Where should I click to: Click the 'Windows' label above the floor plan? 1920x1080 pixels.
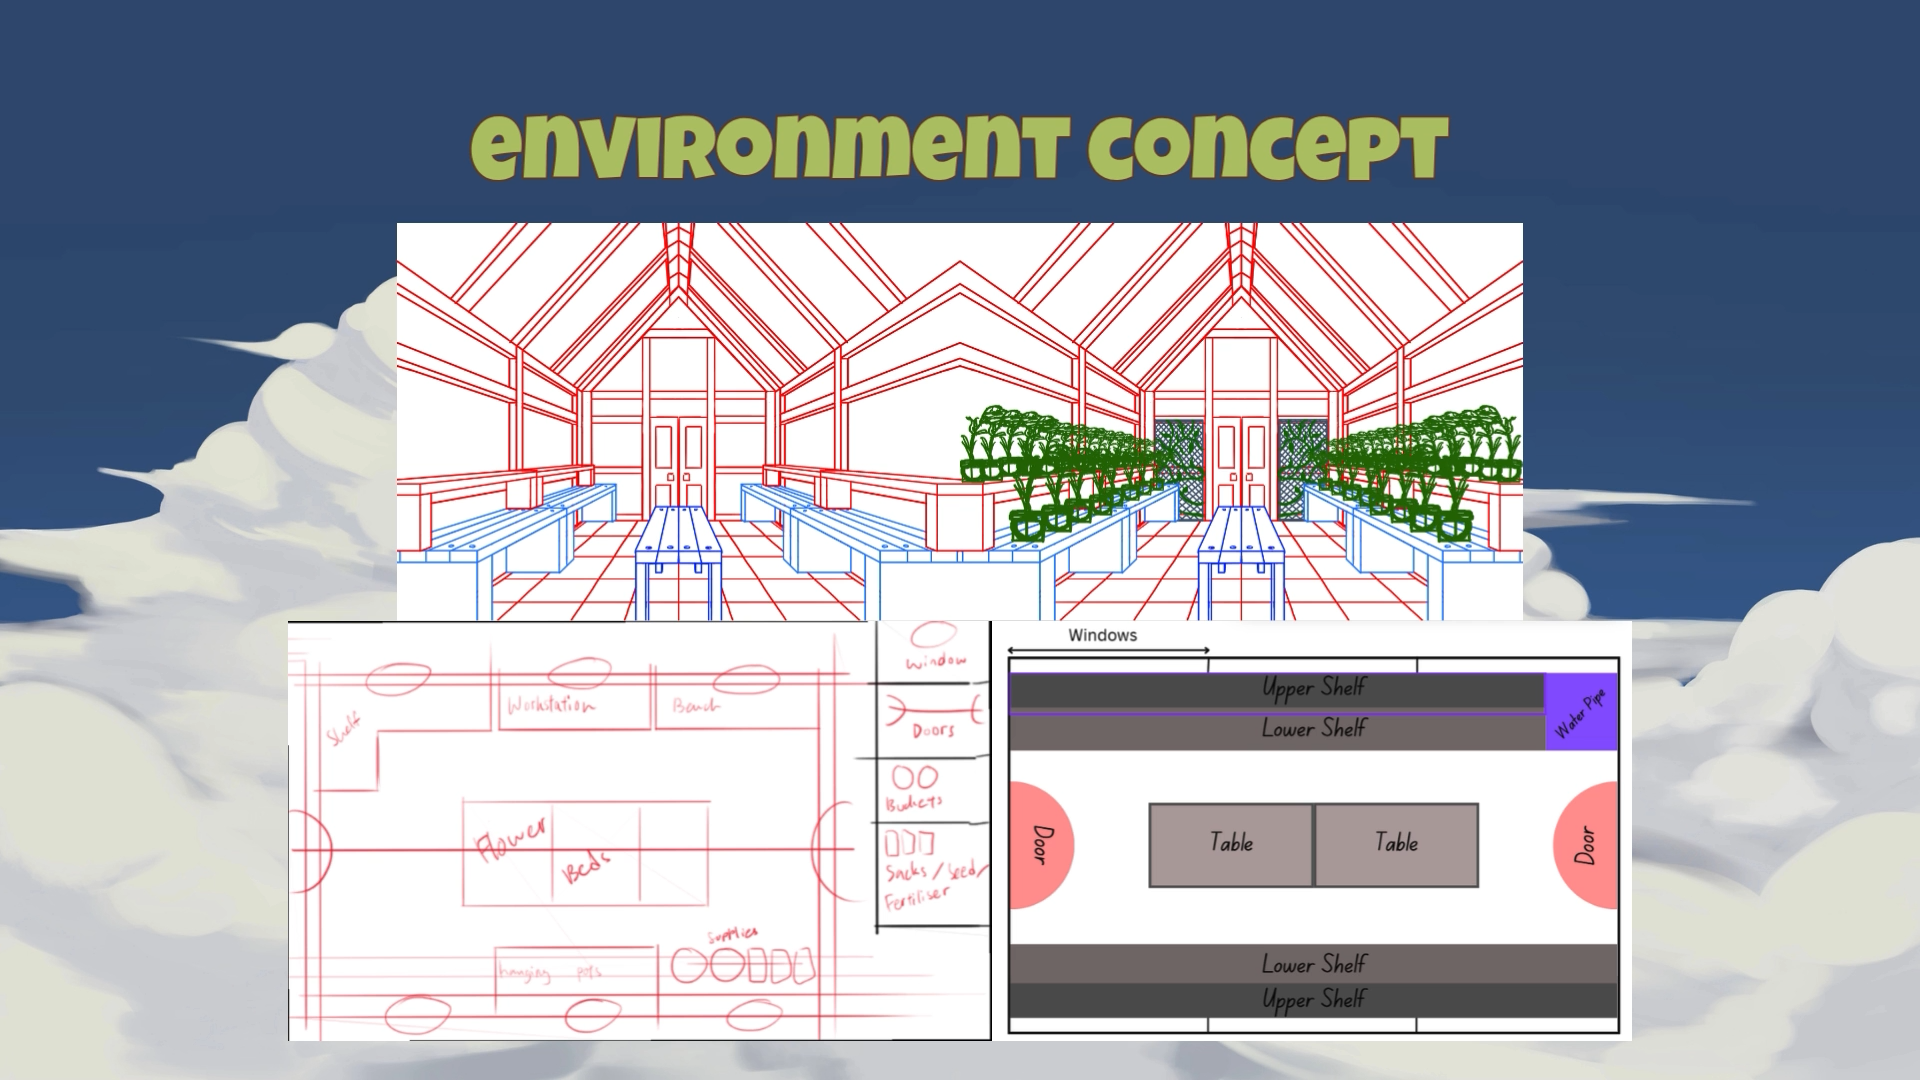coord(1102,635)
